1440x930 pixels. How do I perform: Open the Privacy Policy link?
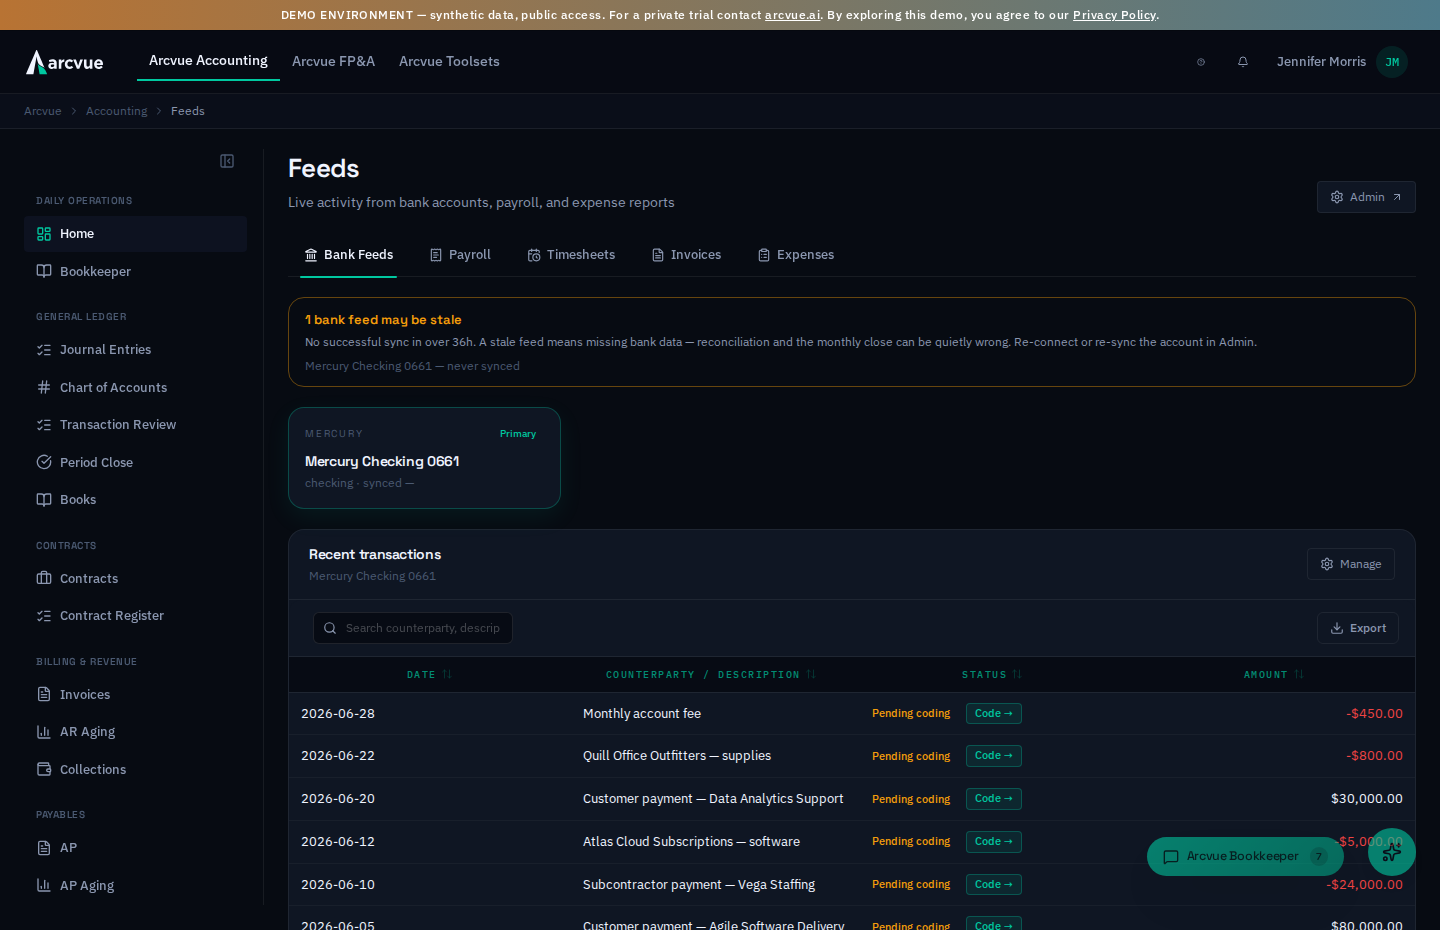click(1114, 15)
